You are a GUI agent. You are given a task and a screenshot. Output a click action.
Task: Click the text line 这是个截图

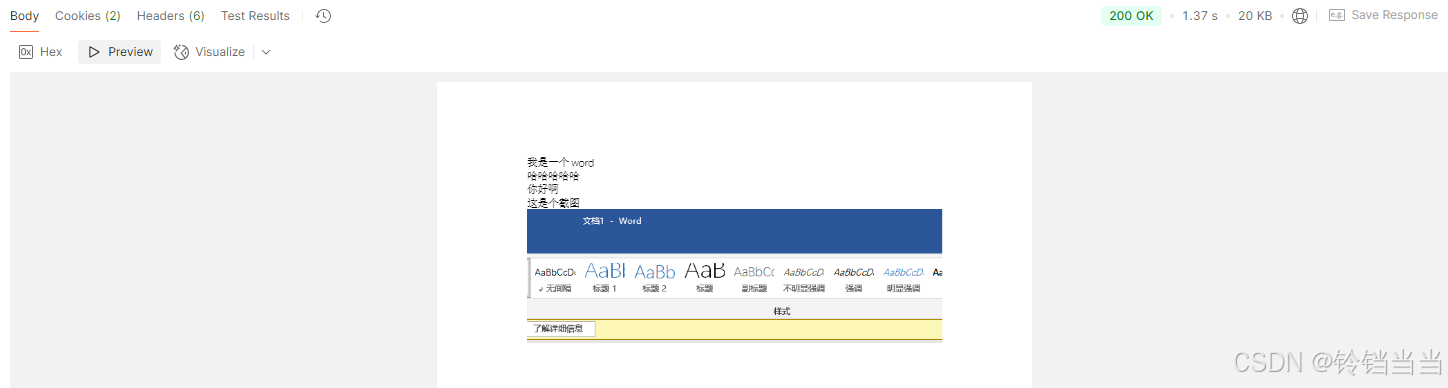tap(553, 203)
